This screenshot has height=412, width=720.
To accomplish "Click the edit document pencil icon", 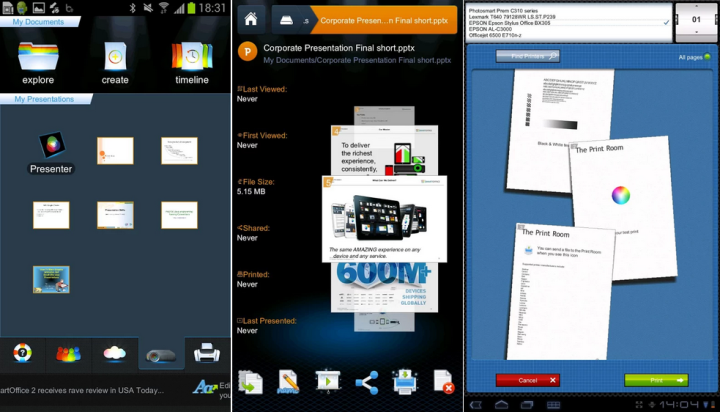I will click(289, 381).
